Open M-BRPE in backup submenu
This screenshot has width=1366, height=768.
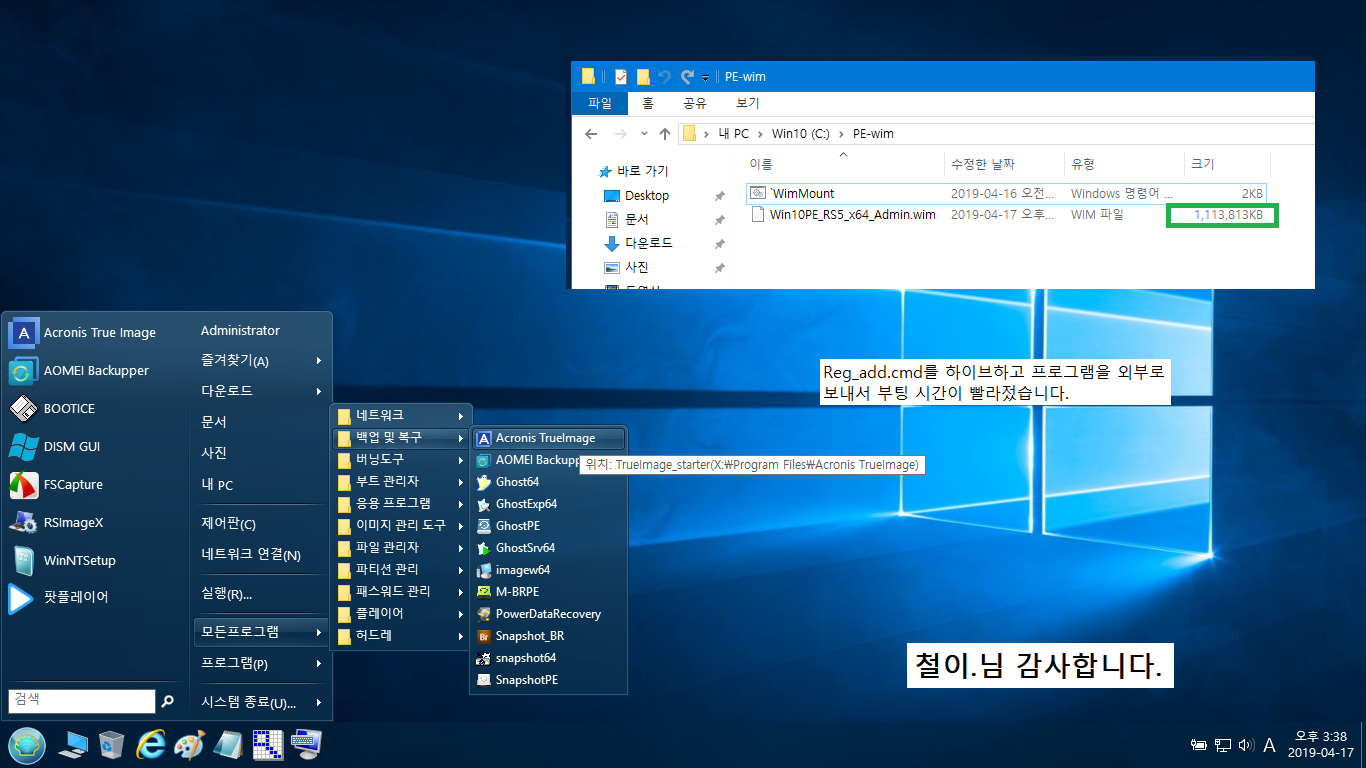click(548, 592)
